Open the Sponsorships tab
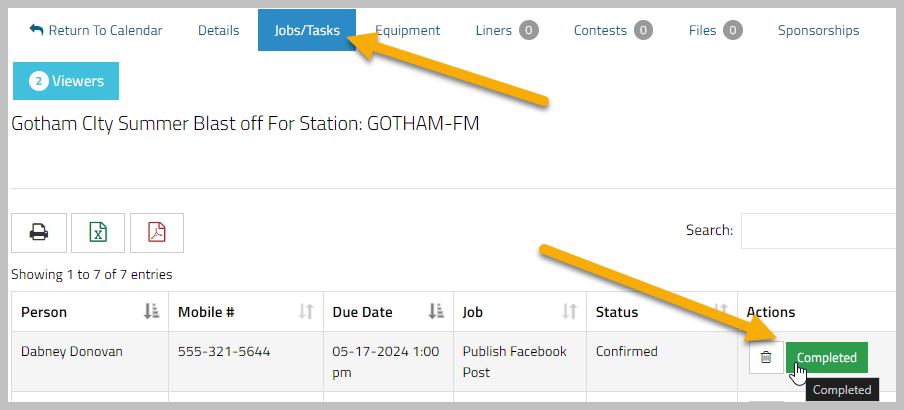The image size is (904, 410). tap(819, 31)
